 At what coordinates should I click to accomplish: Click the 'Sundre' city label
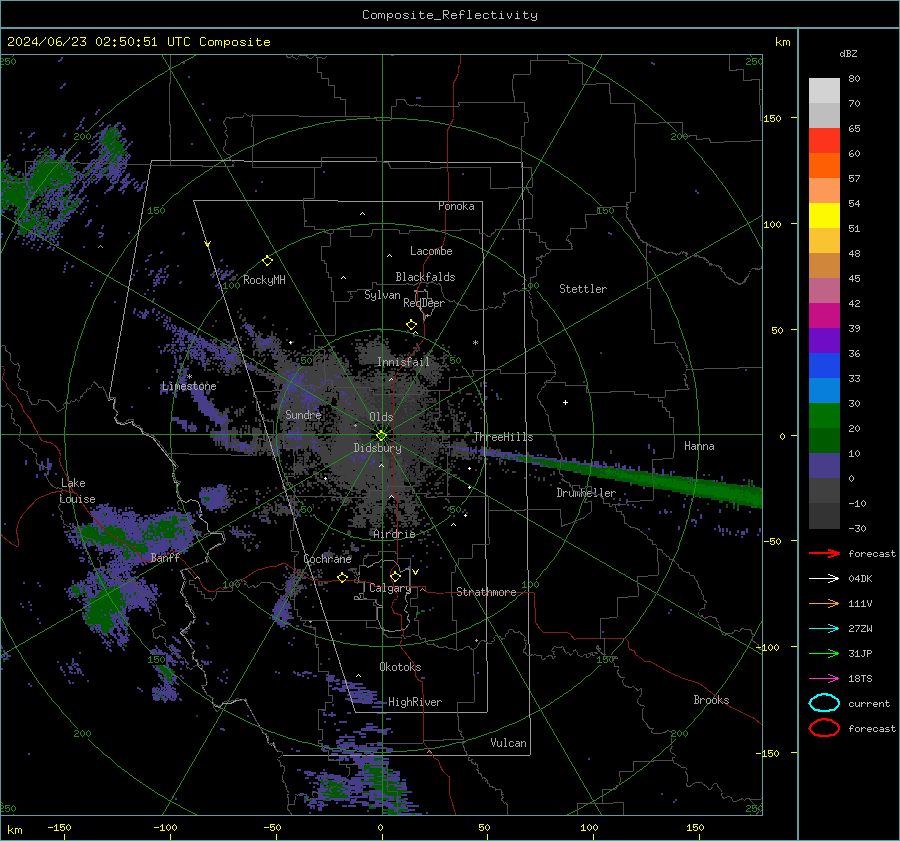point(303,414)
